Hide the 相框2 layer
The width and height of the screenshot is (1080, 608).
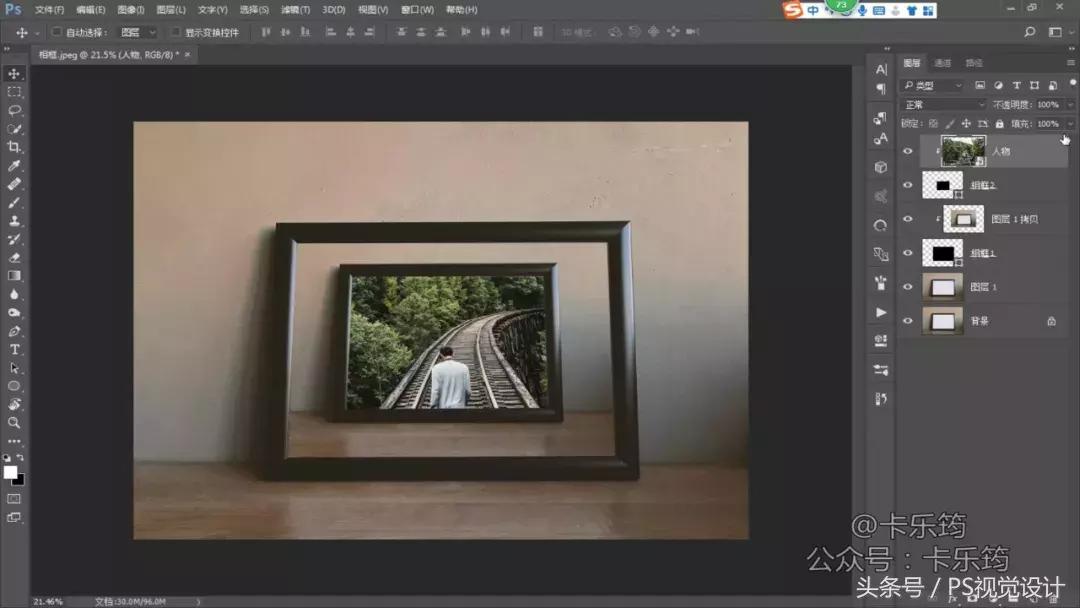908,185
